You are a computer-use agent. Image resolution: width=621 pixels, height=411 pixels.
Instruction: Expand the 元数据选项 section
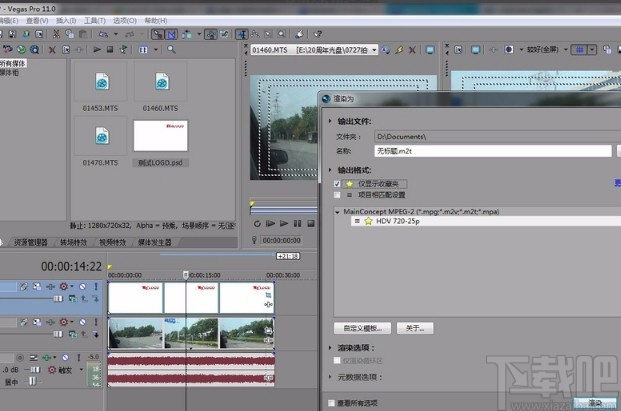coord(331,376)
